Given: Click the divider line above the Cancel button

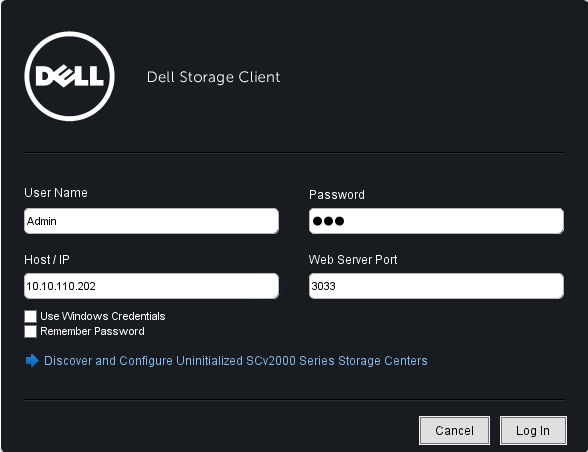Looking at the screenshot, I should point(294,399).
